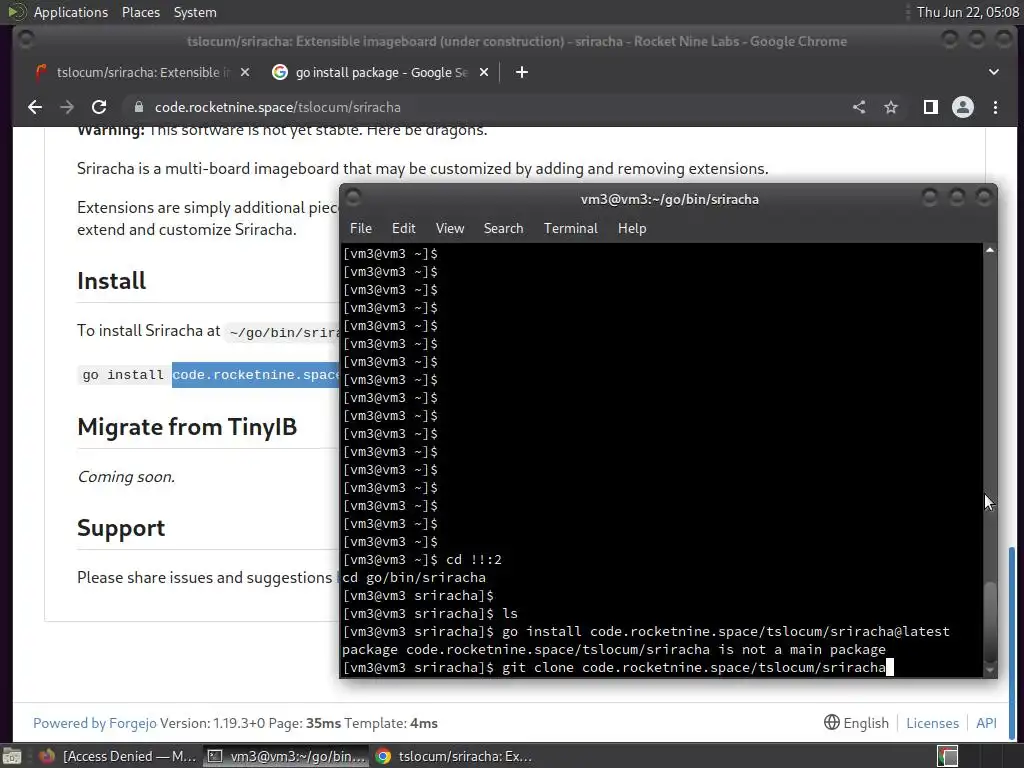1024x768 pixels.
Task: Open terminal File menu
Action: 360,228
